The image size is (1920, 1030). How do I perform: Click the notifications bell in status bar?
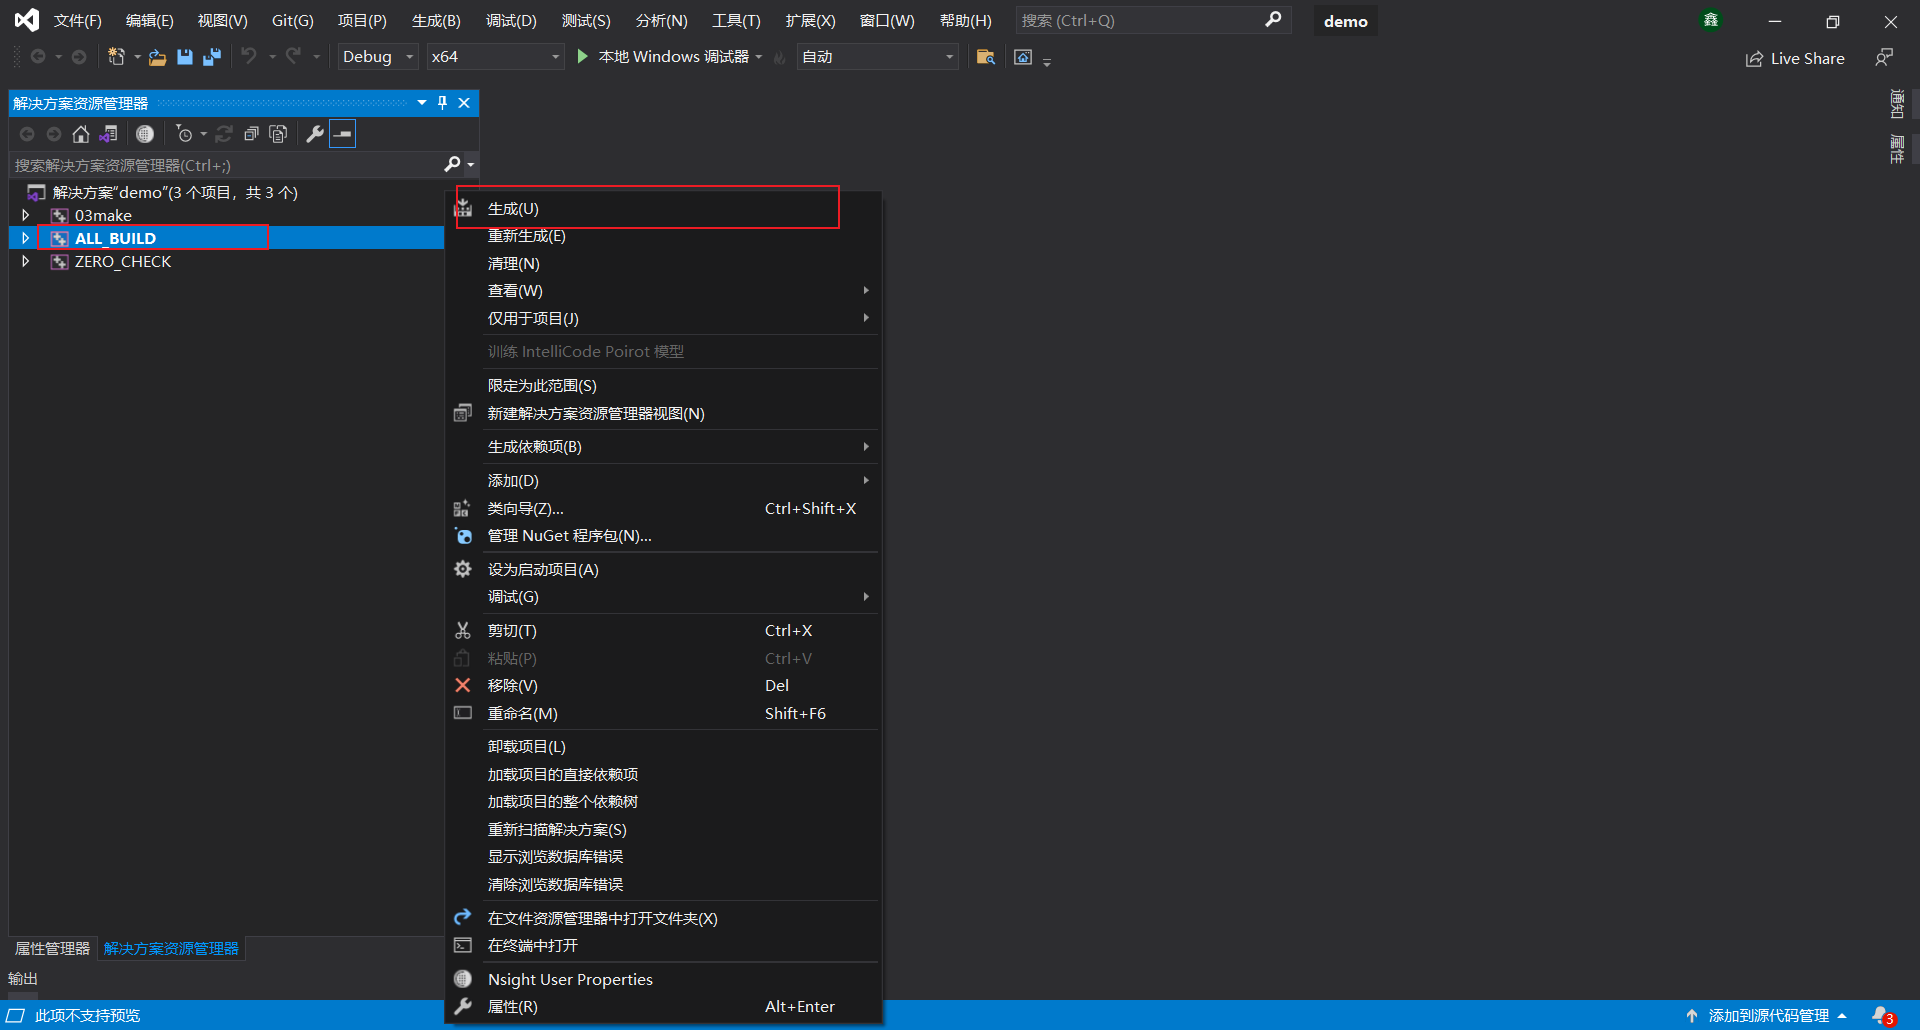[1881, 1015]
